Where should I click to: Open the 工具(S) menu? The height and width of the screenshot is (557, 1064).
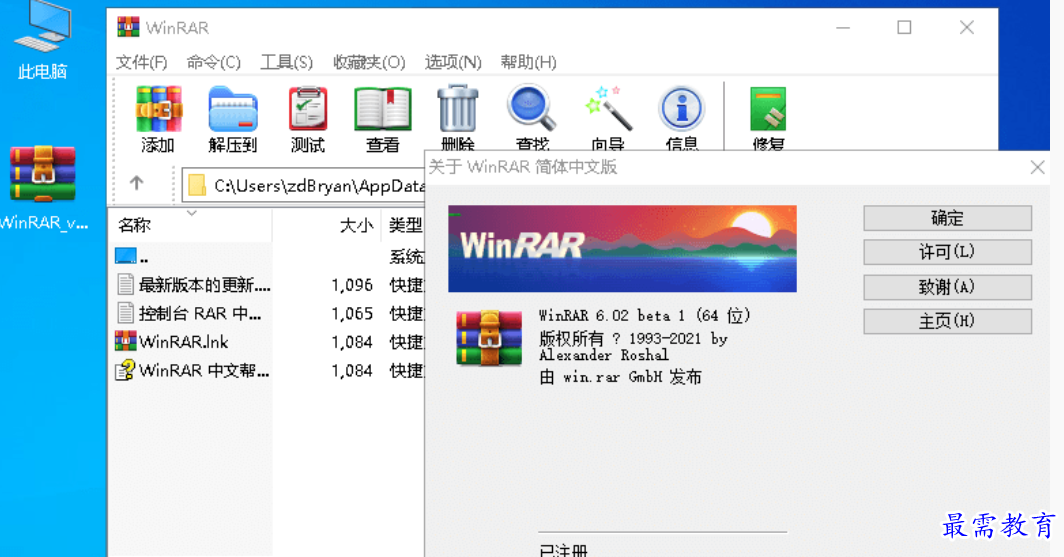point(286,62)
